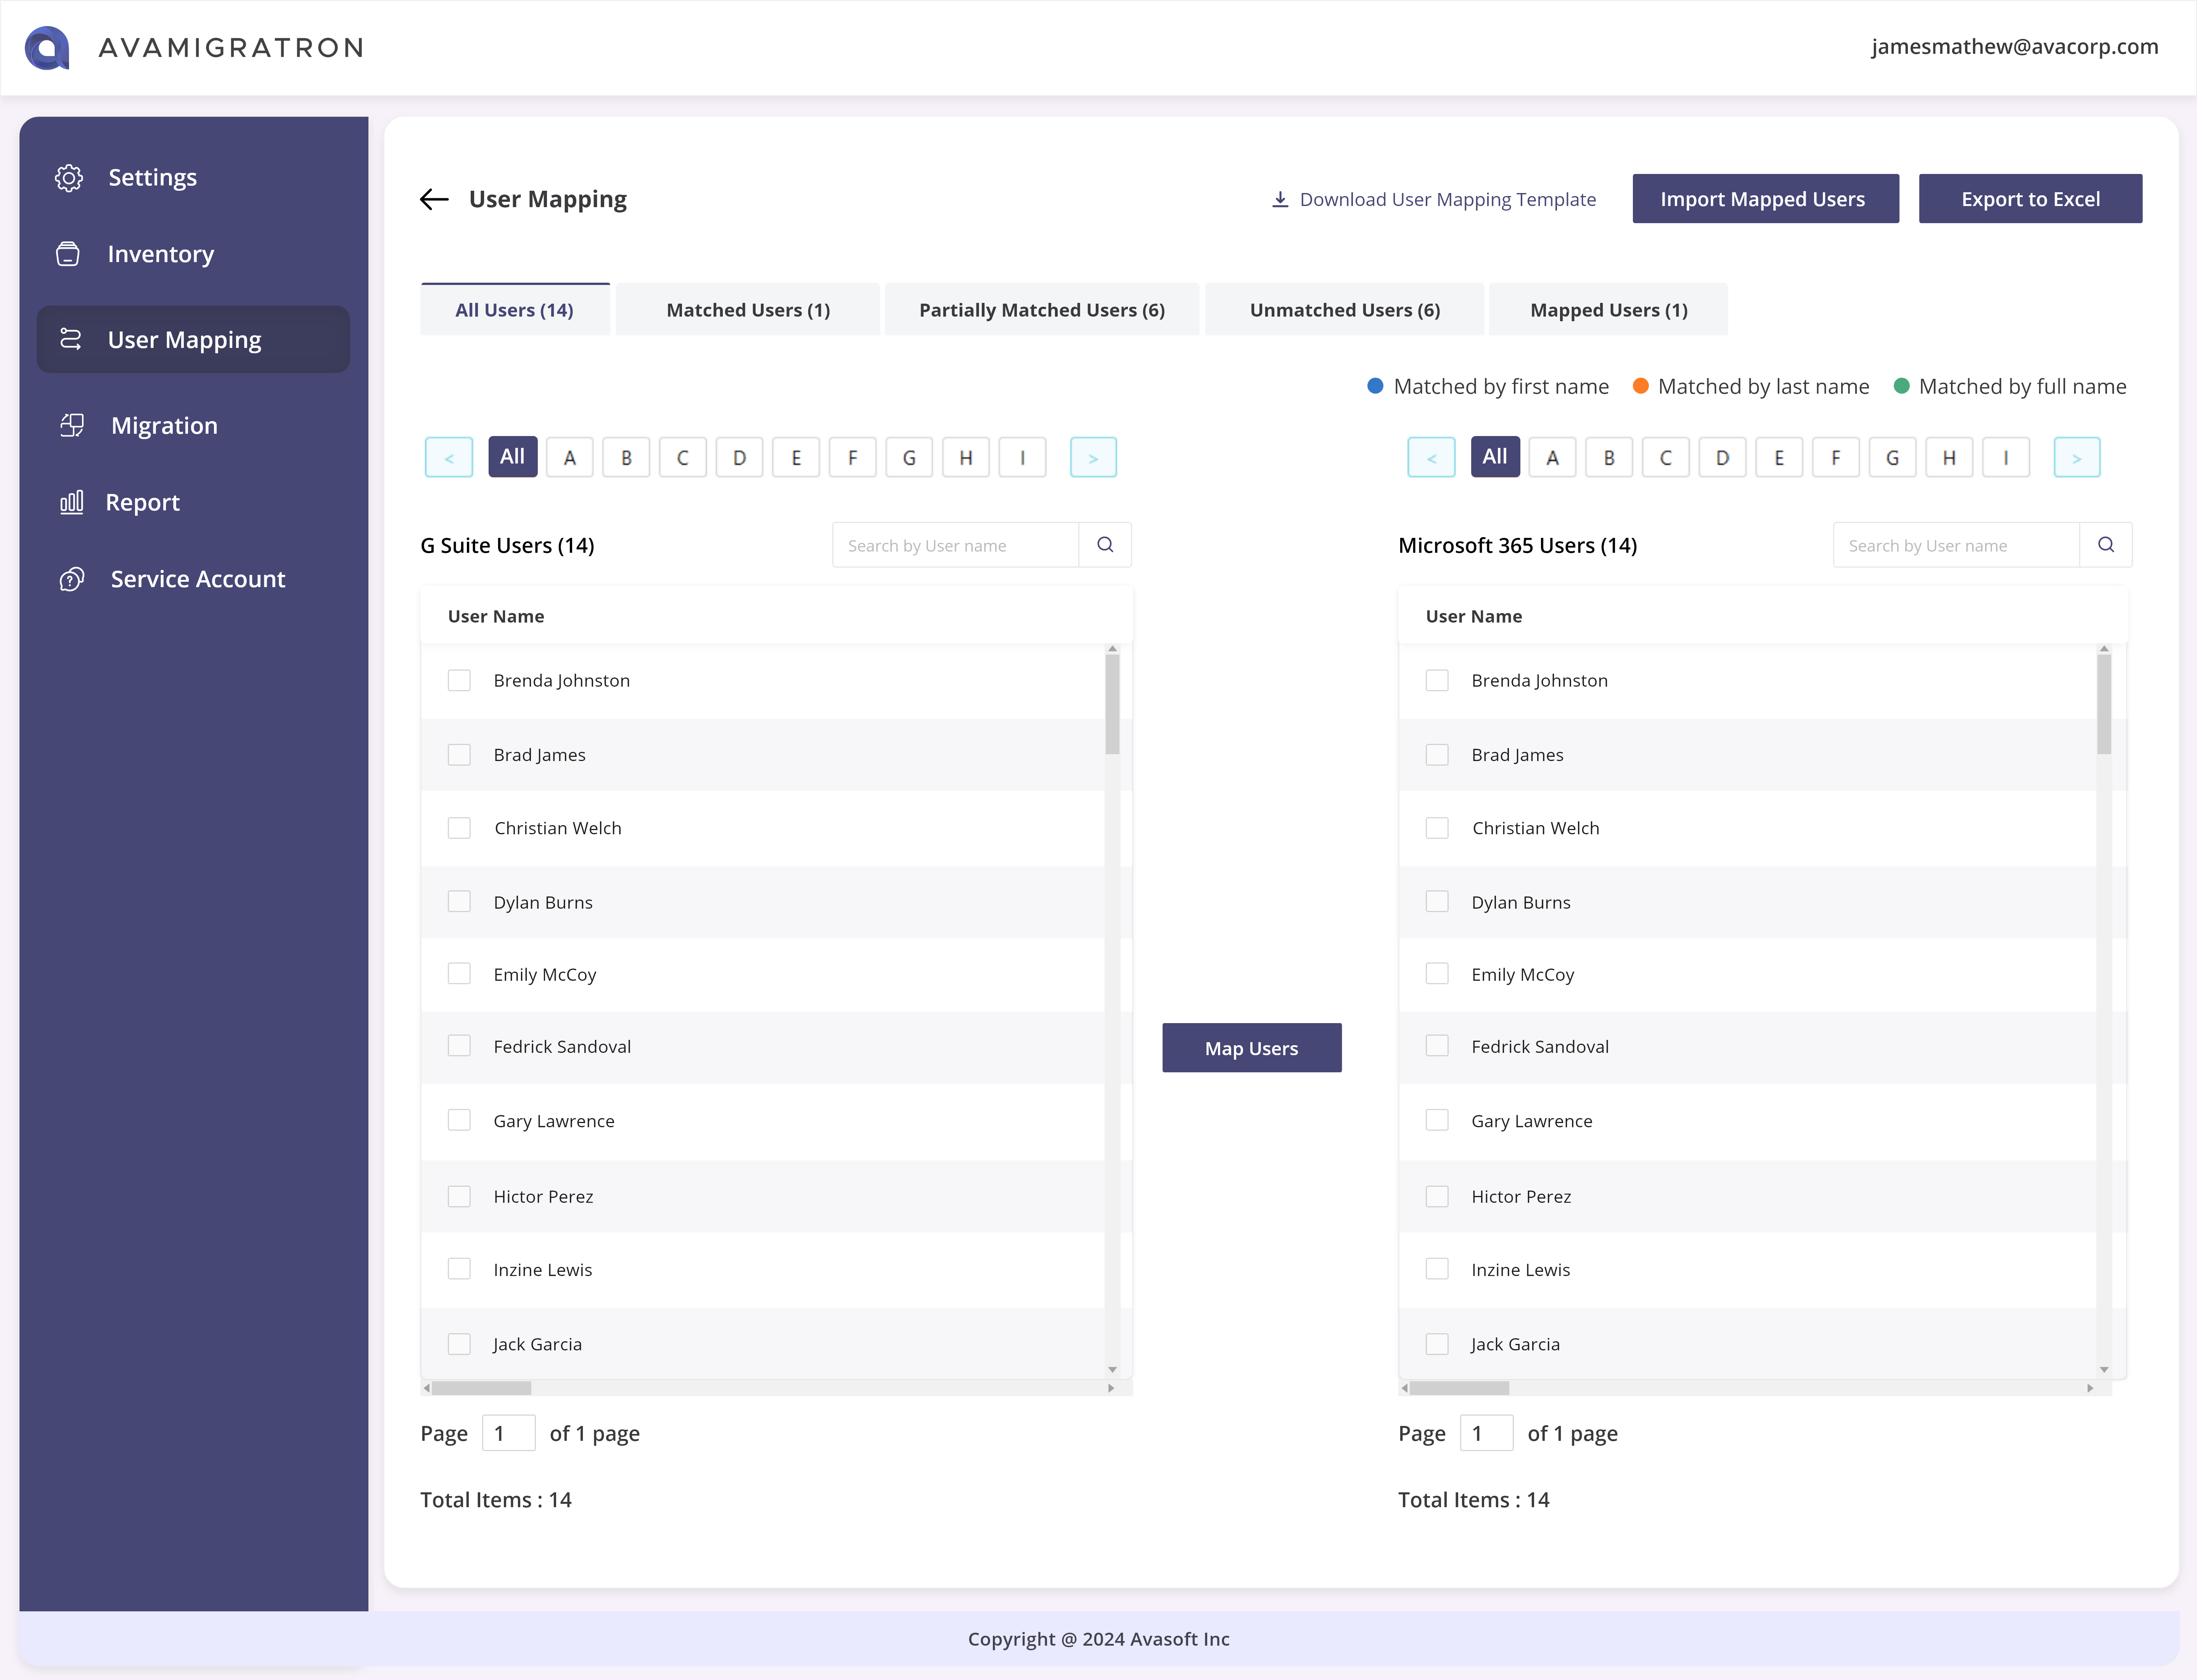Check Gary Lawrence in Microsoft 365 list
This screenshot has height=1680, width=2197.
point(1437,1120)
